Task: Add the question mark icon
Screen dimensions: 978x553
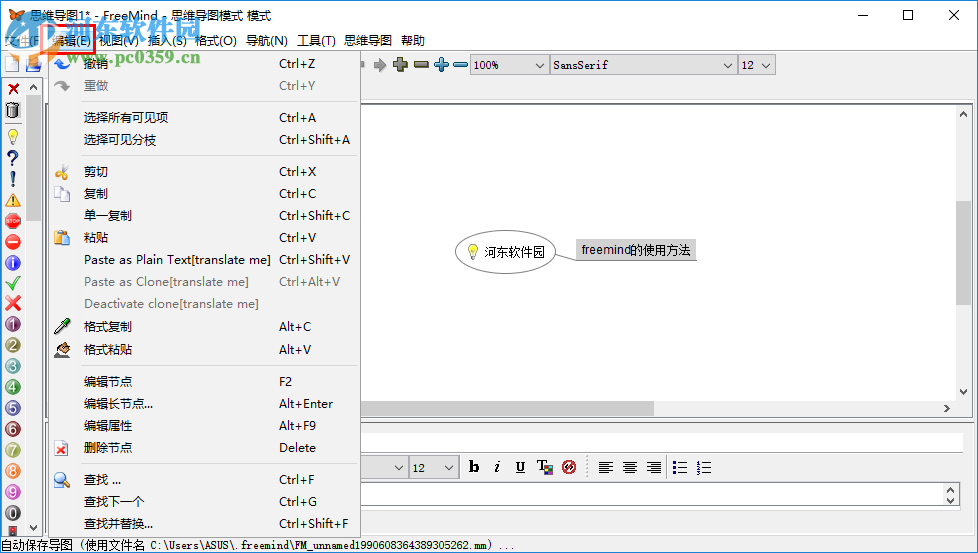Action: point(13,158)
